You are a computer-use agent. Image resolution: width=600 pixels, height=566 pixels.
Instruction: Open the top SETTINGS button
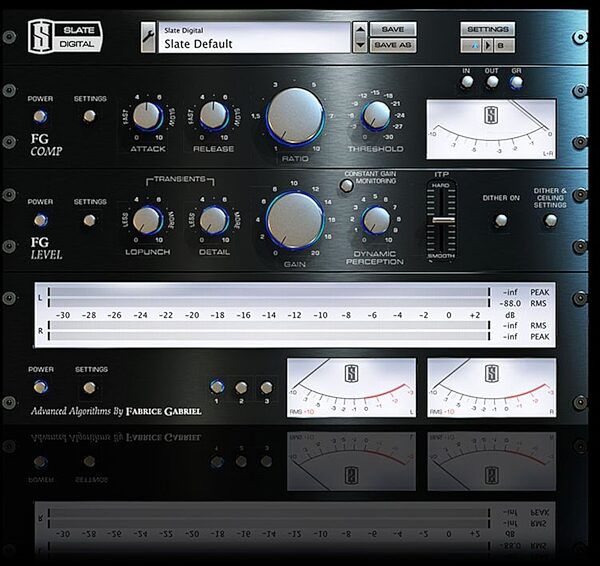tap(488, 29)
